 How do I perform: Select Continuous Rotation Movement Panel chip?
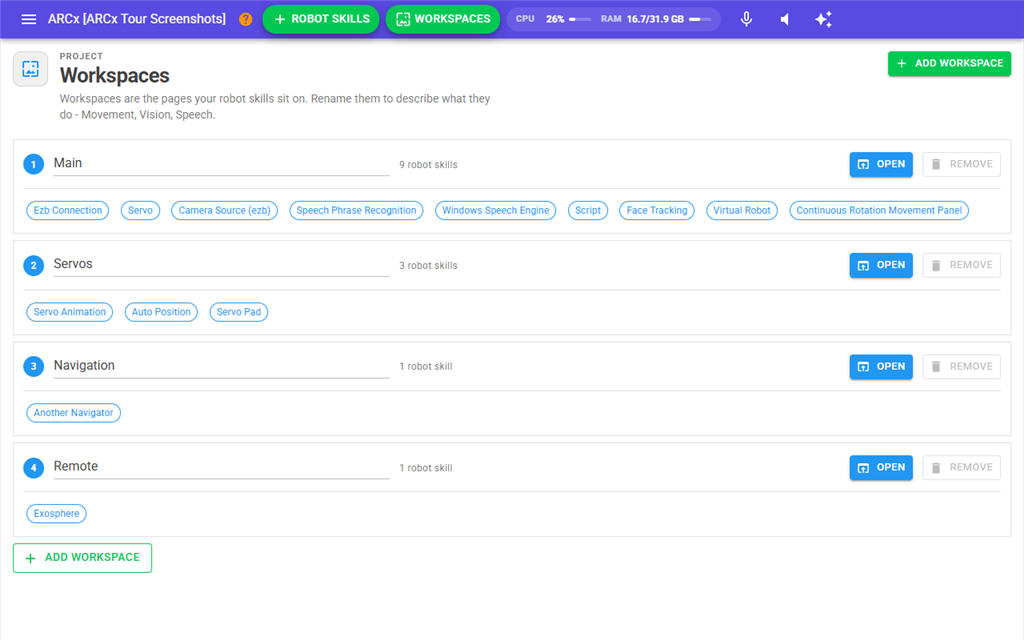879,210
